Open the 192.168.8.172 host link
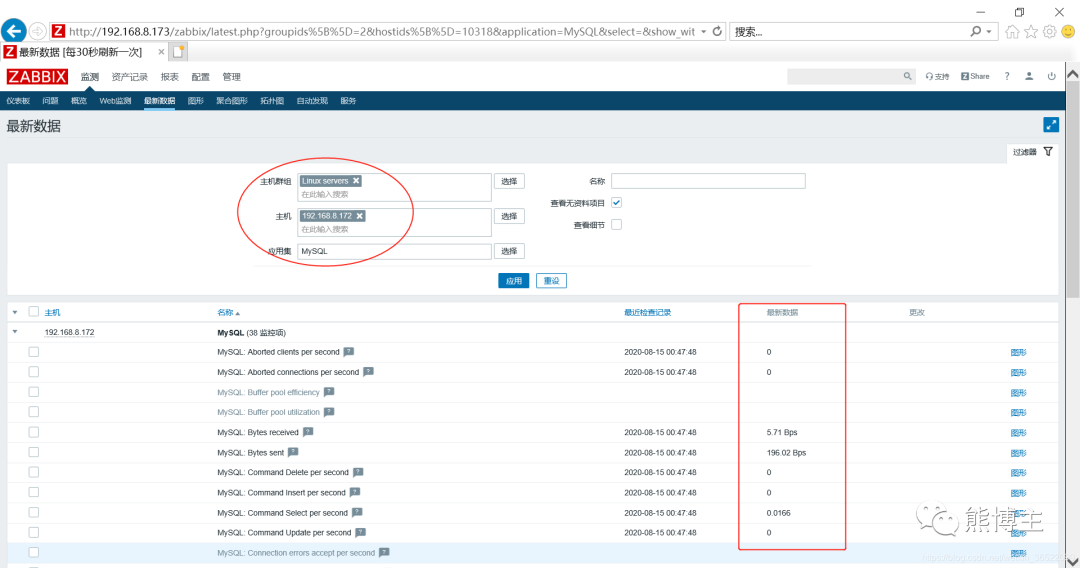The height and width of the screenshot is (568, 1080). pos(70,333)
